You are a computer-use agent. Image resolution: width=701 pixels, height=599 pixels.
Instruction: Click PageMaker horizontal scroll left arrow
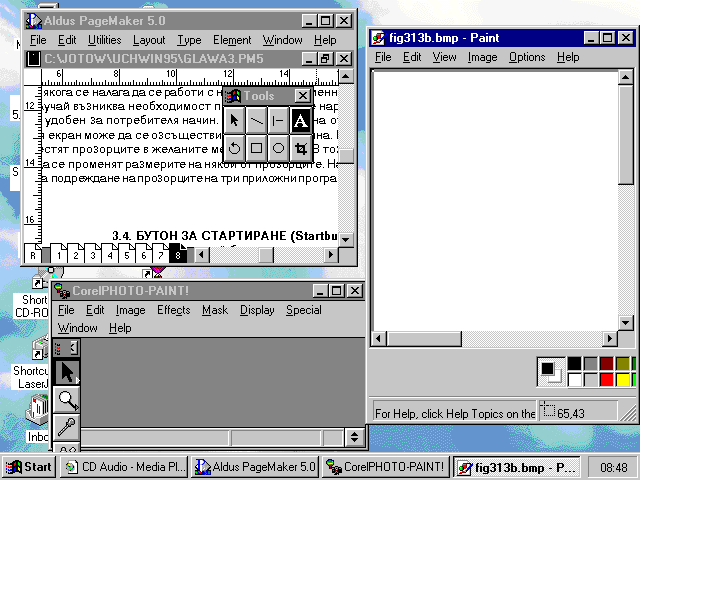(202, 255)
